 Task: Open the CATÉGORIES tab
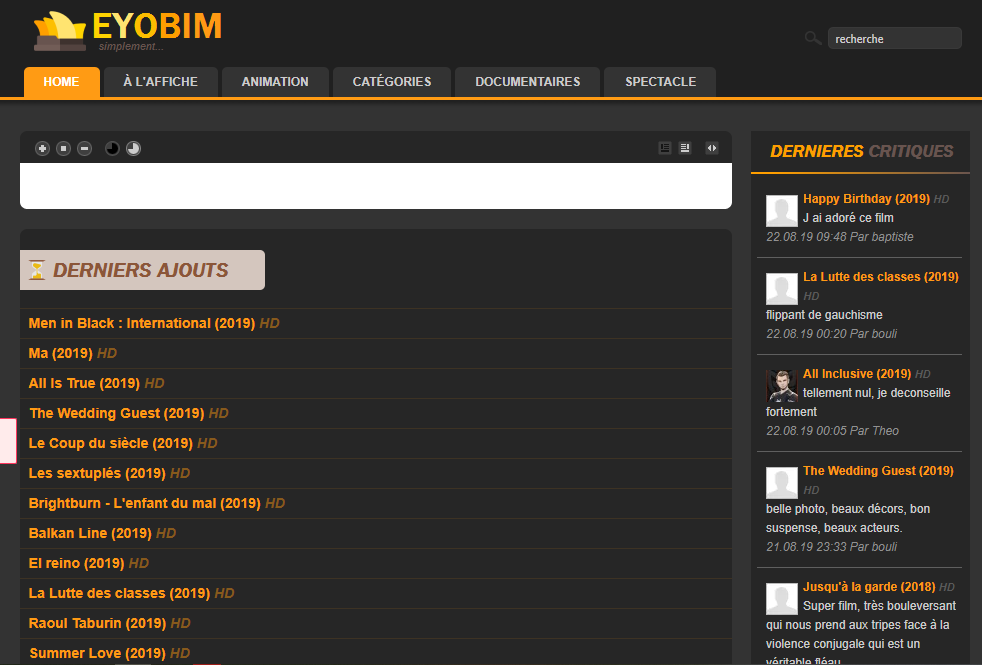pos(392,82)
